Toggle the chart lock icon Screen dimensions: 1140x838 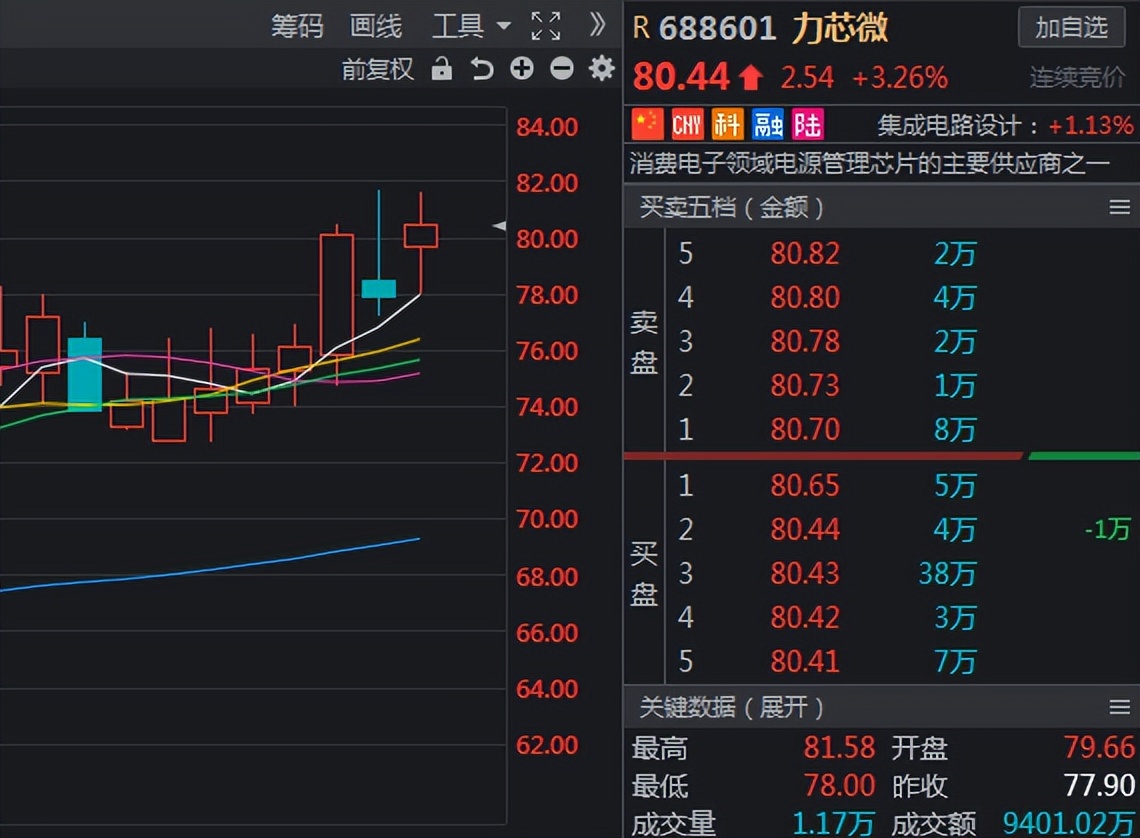[x=441, y=69]
